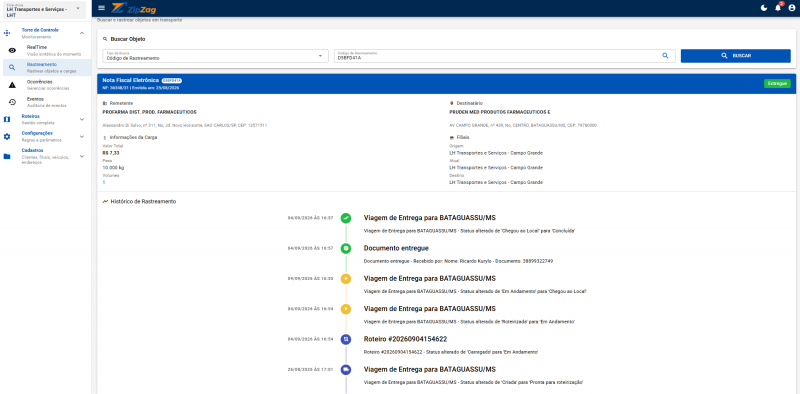Open the Roteiros menu label
Viewport: 800px width, 394px height.
point(31,116)
